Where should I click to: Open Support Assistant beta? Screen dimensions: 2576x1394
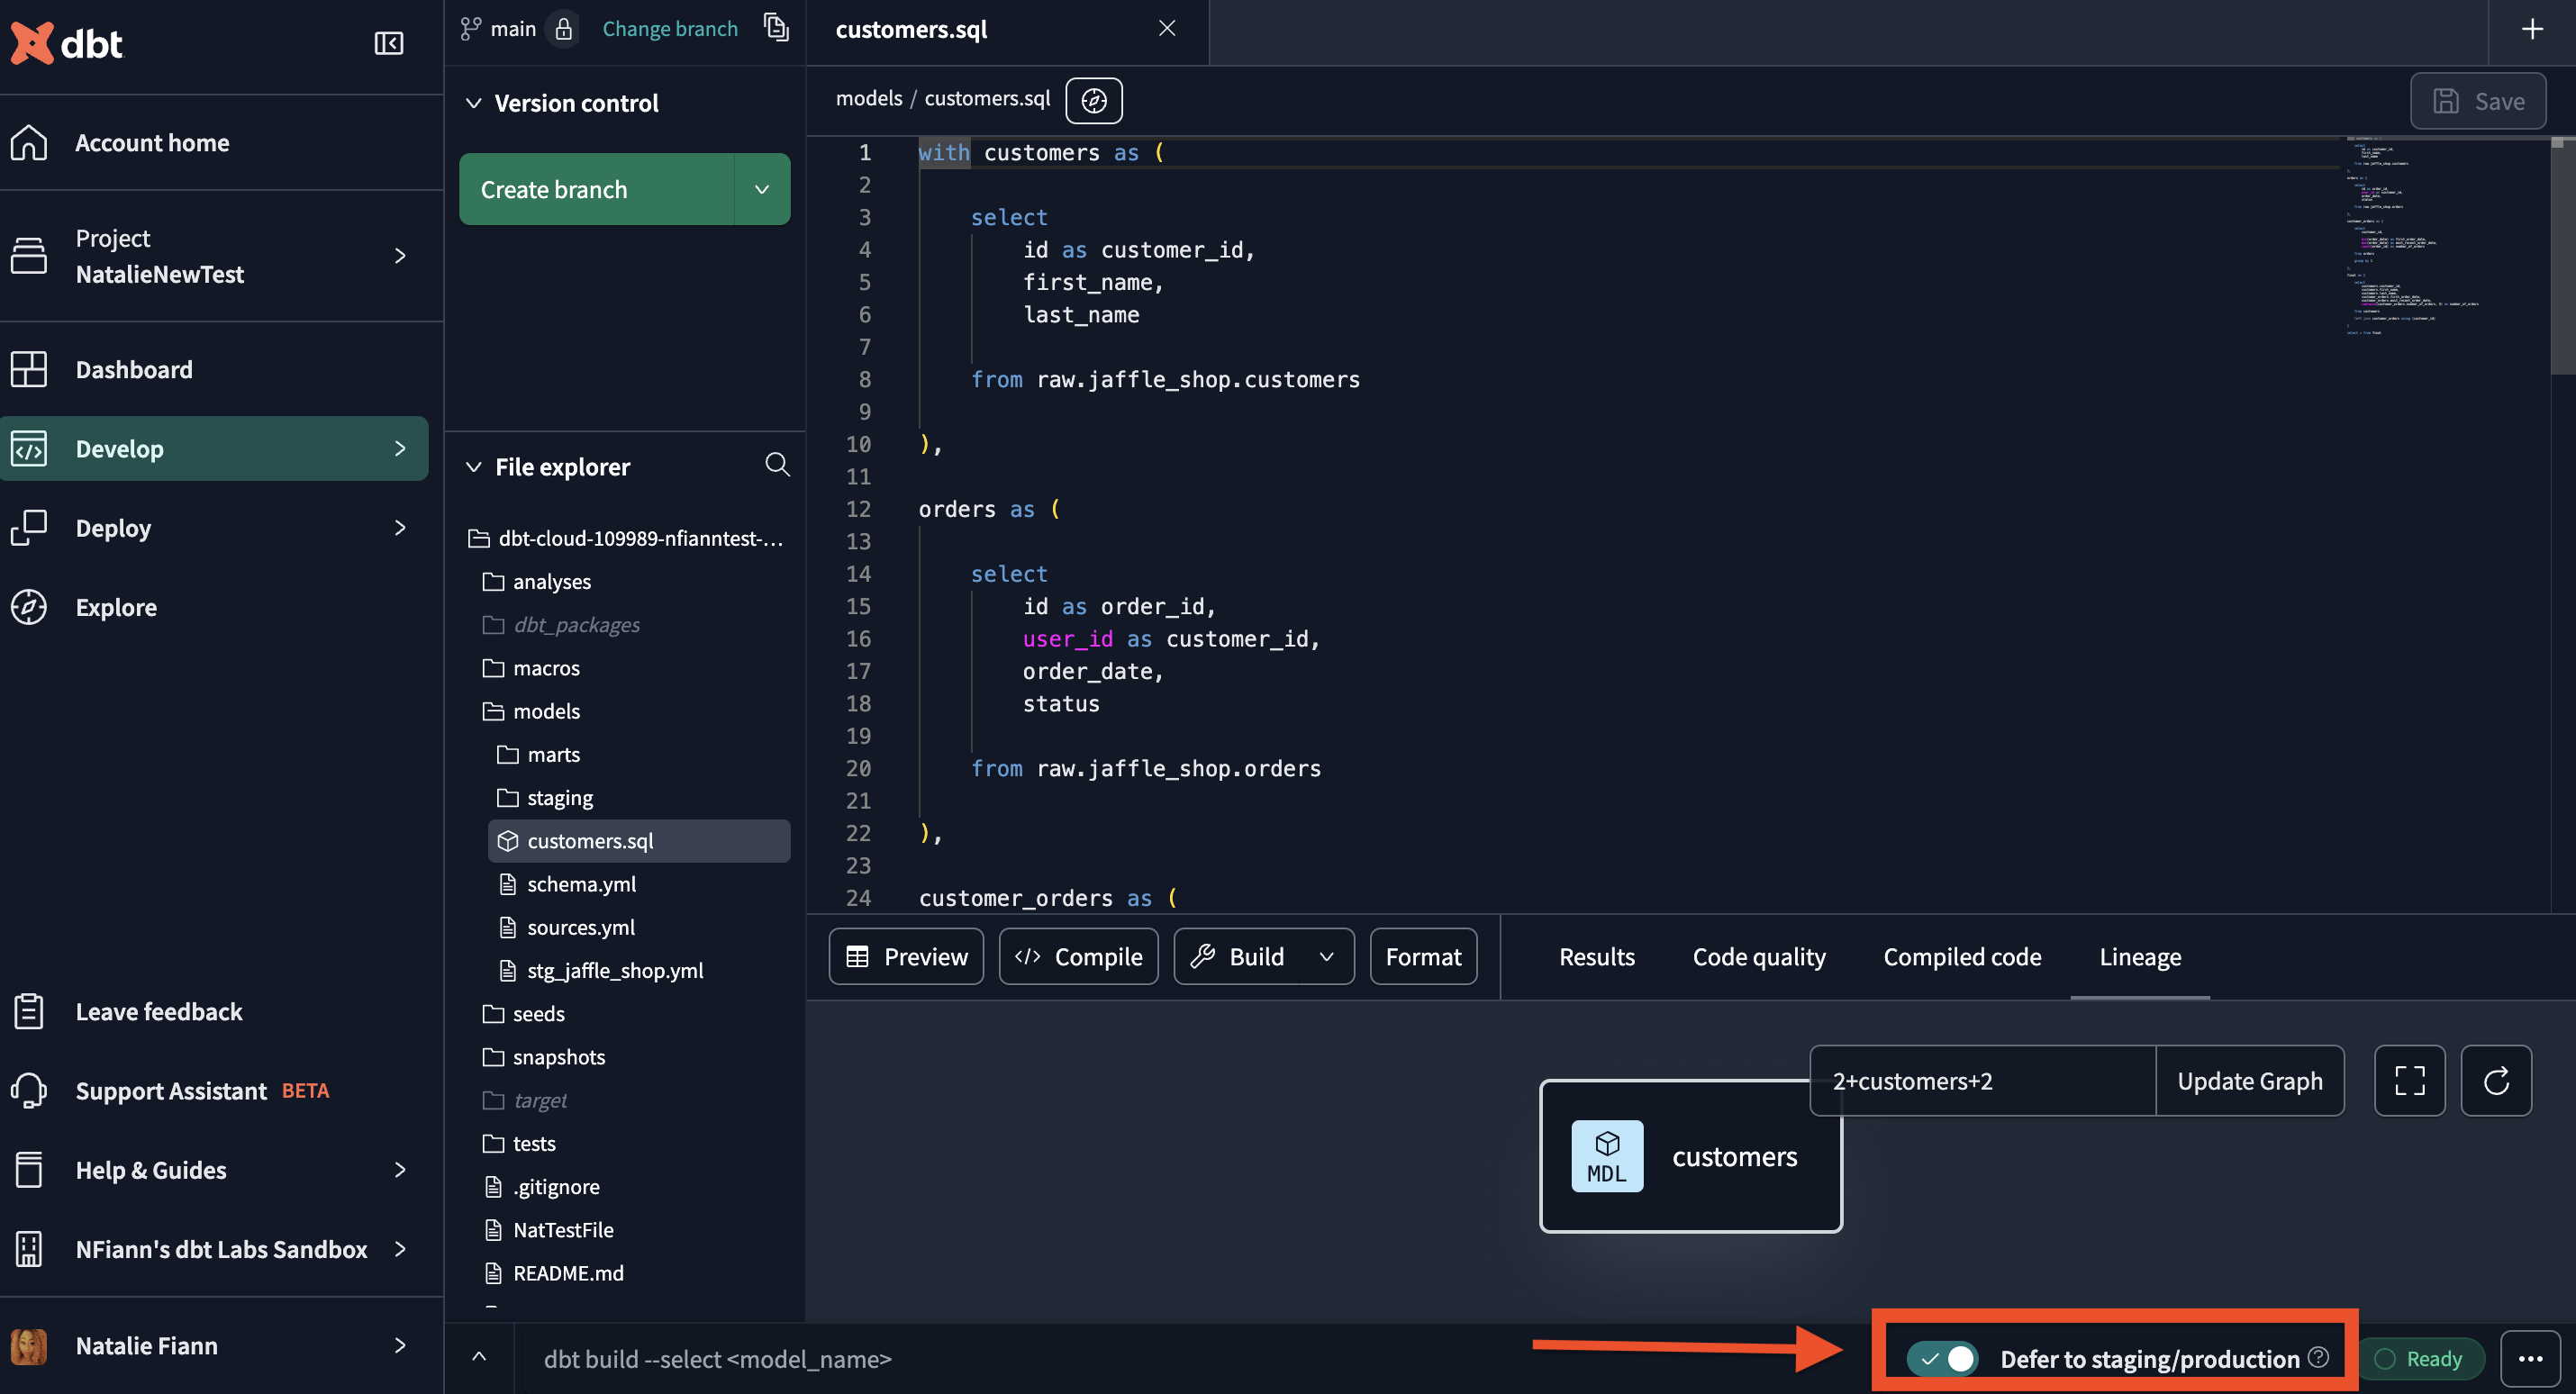point(170,1090)
